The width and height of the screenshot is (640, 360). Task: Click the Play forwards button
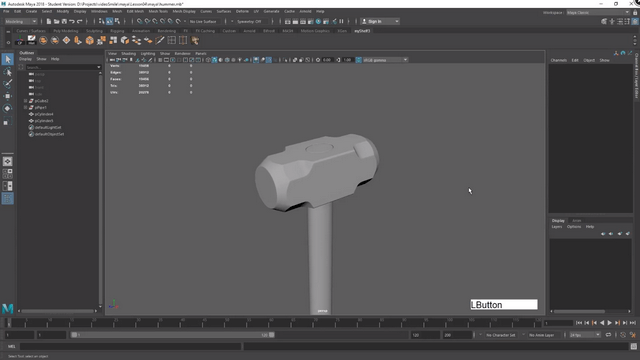pos(609,322)
